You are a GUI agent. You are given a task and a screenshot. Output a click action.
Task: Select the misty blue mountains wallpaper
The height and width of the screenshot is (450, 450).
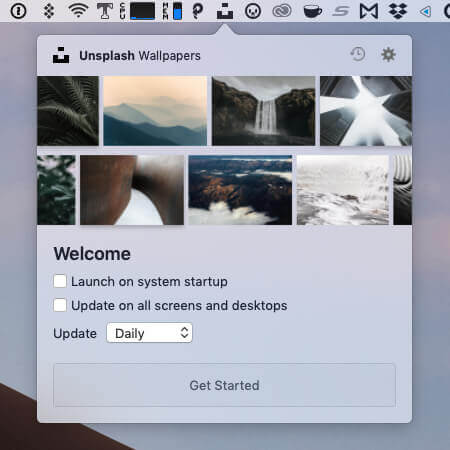pos(155,111)
